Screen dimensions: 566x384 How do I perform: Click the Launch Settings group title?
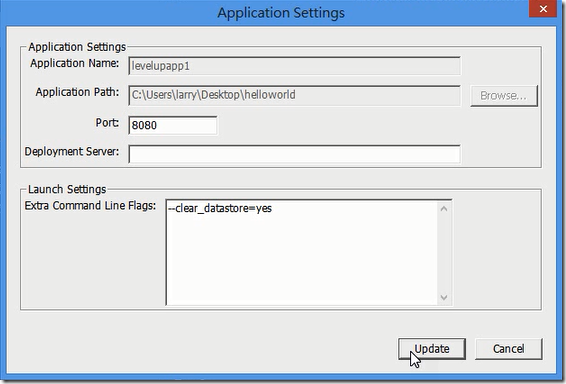67,189
